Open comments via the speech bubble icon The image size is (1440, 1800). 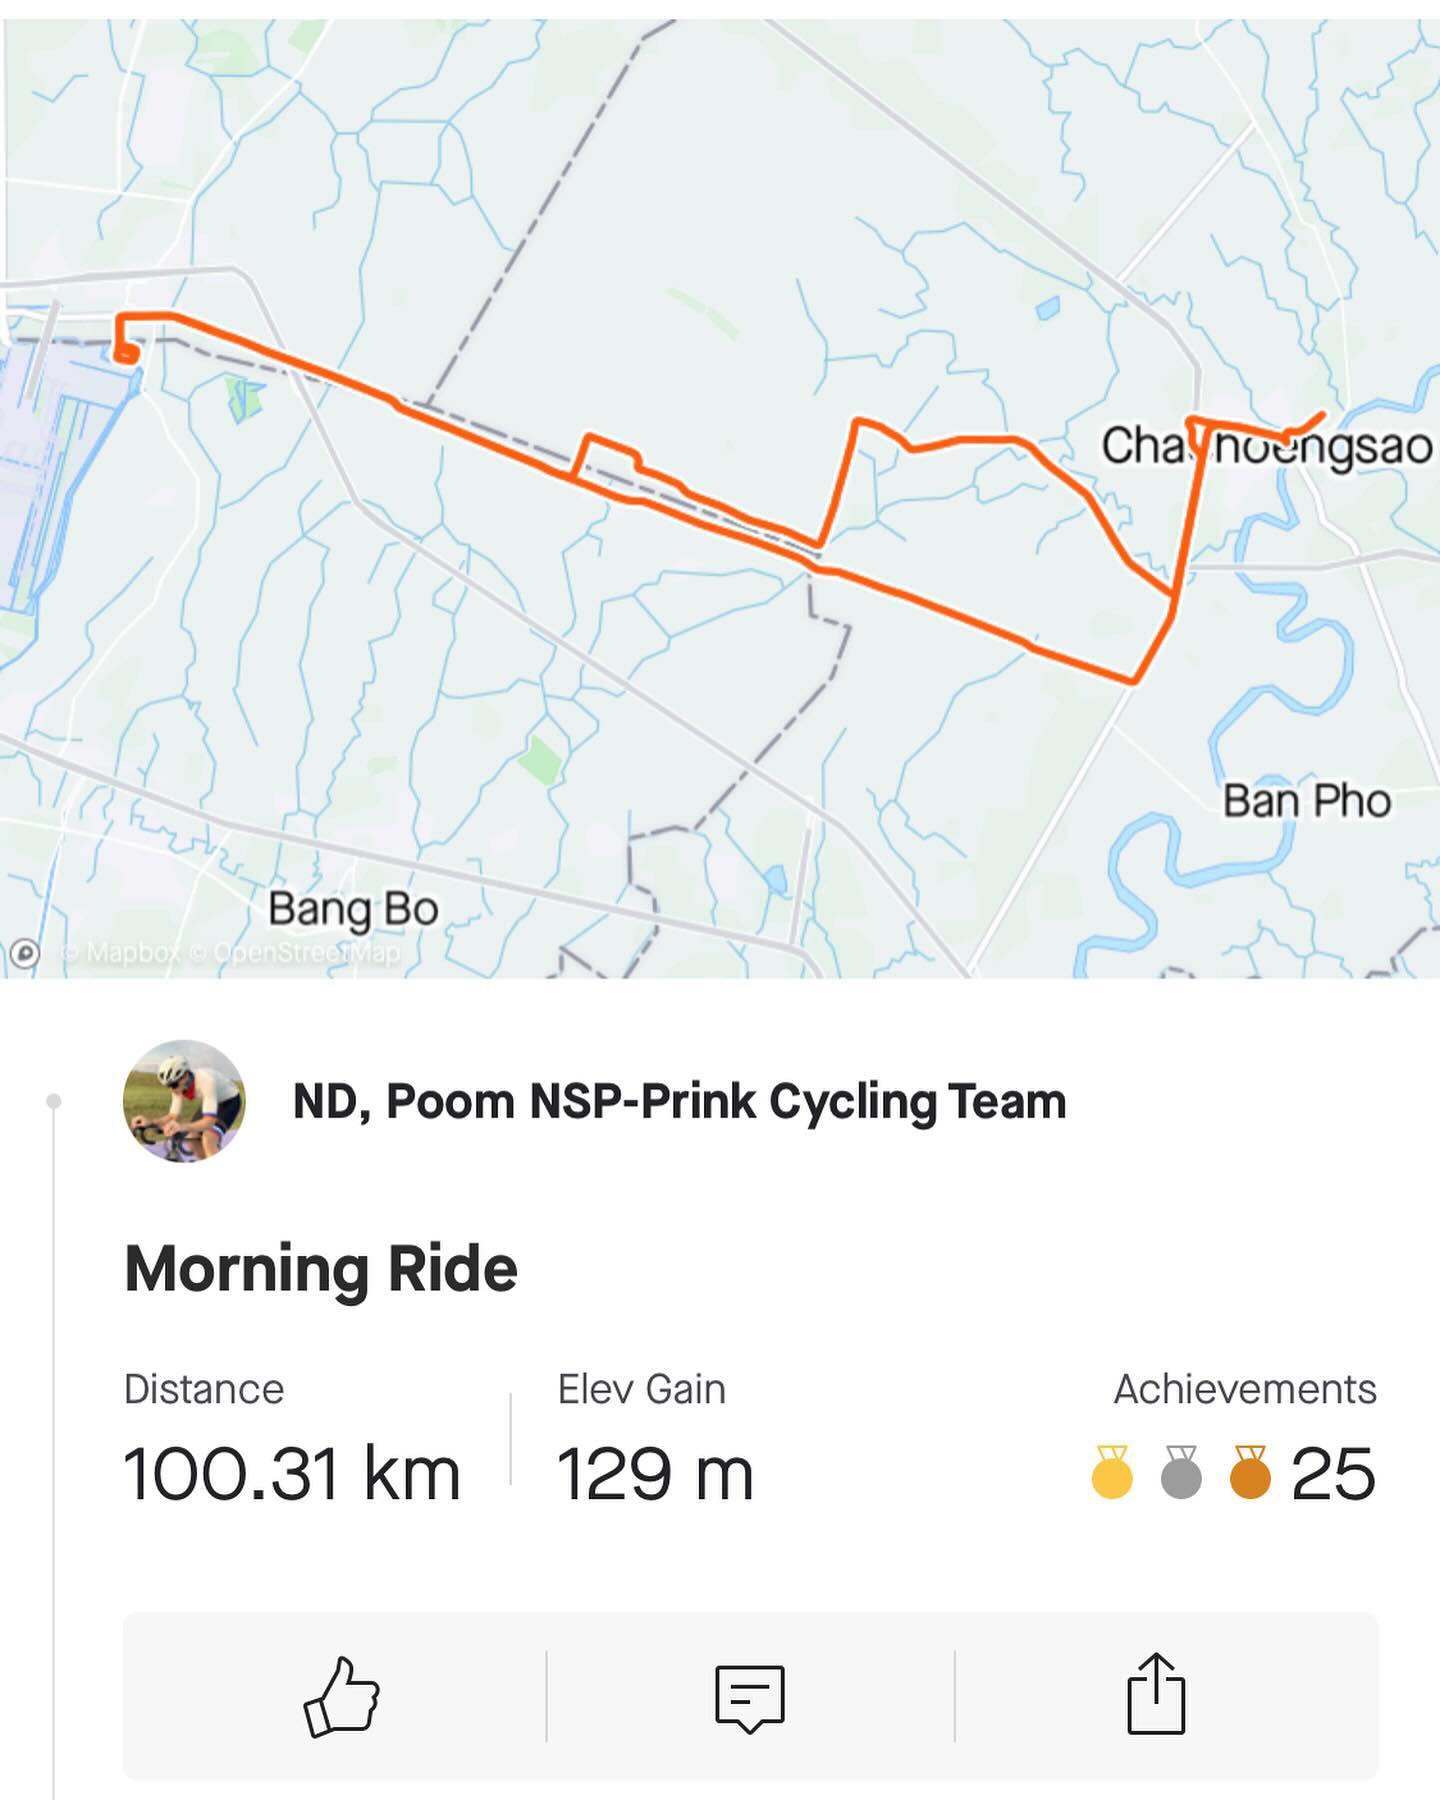[x=750, y=1698]
